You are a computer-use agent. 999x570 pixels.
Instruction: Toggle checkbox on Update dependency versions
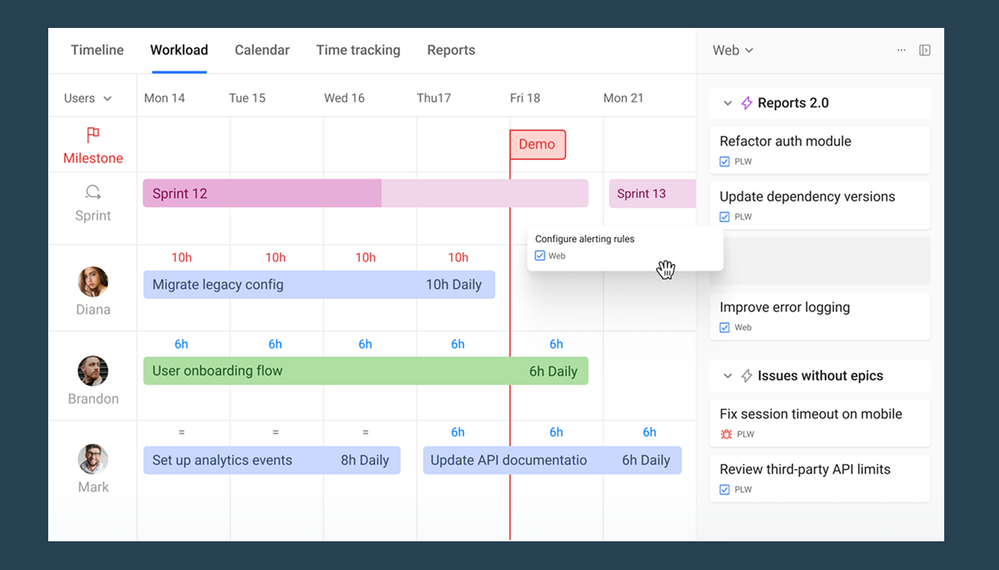coord(724,217)
